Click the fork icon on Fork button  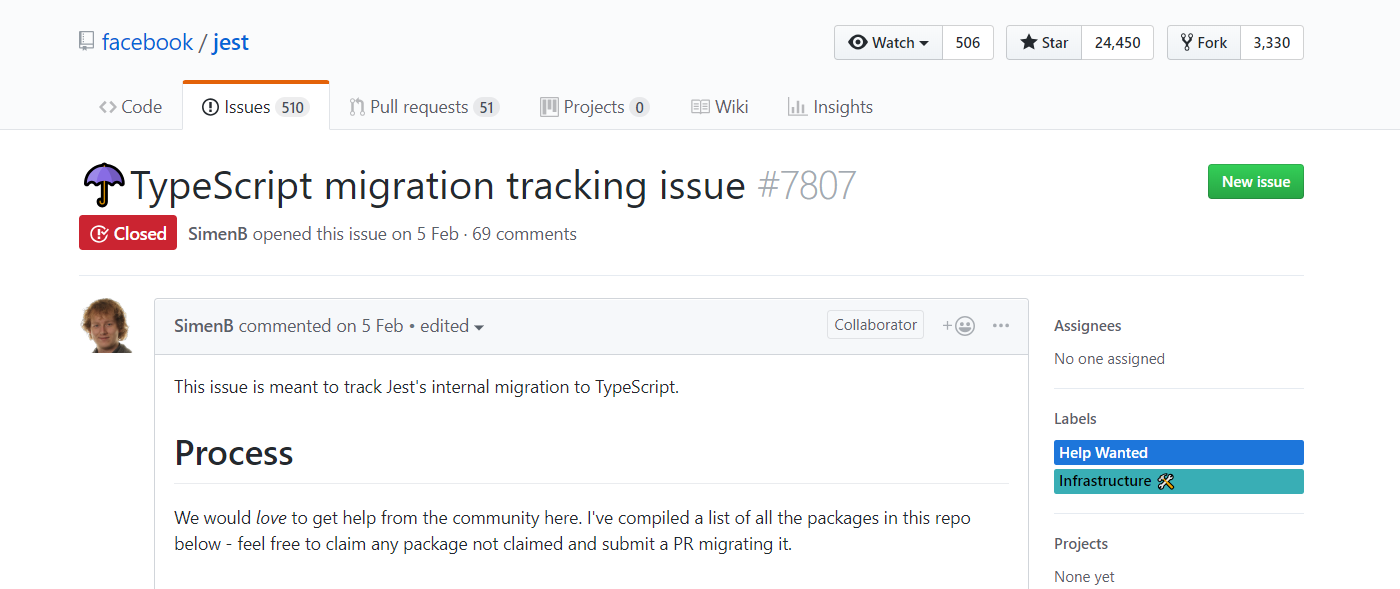tap(1187, 43)
